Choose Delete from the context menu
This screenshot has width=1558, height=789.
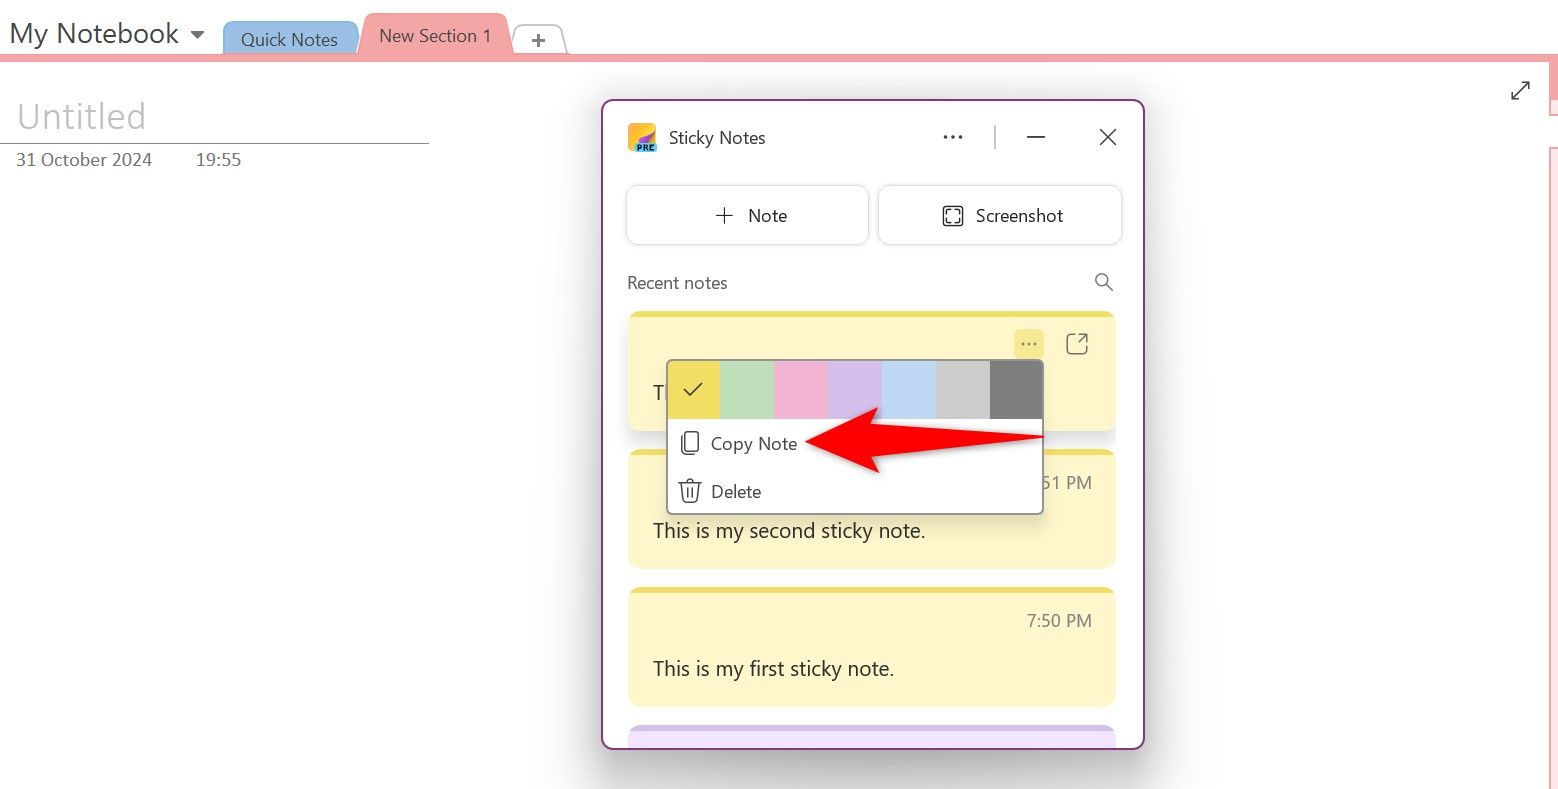point(736,491)
